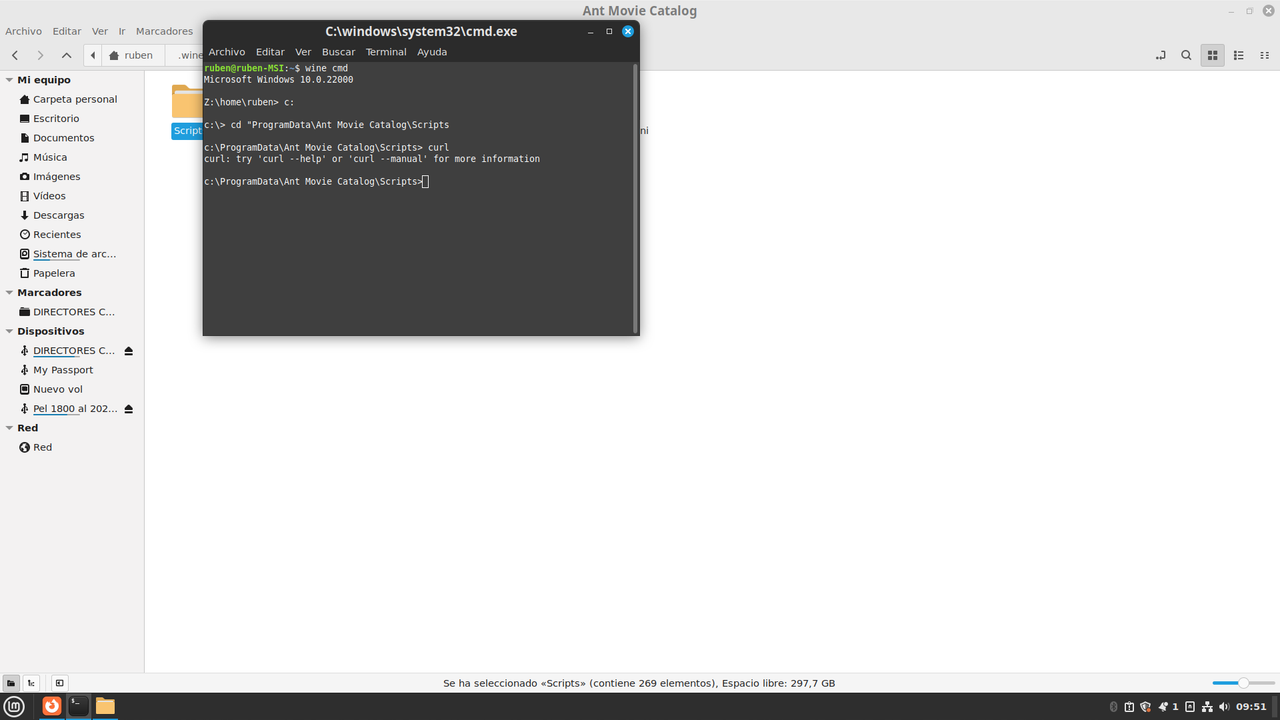
Task: Show places in sidebar button
Action: 11,683
